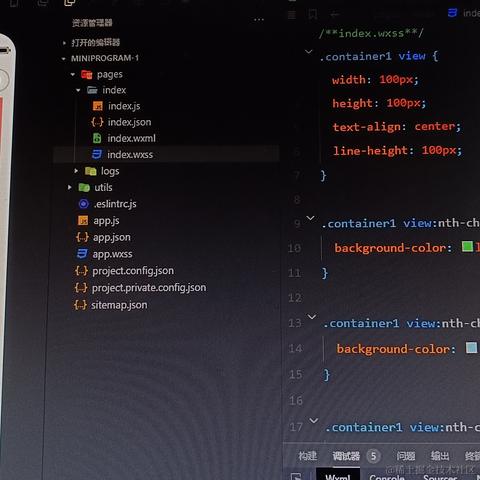The image size is (480, 480).
Task: Click the 'text-align: center;' code line
Action: click(x=397, y=127)
